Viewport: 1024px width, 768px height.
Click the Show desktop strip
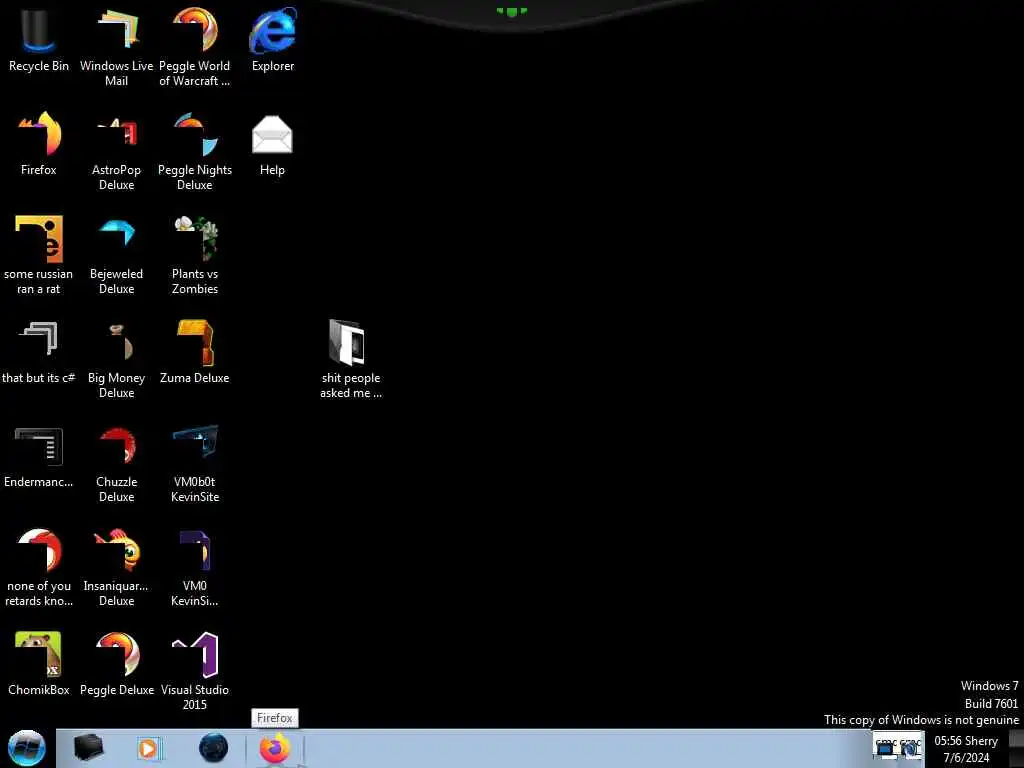(x=1016, y=748)
